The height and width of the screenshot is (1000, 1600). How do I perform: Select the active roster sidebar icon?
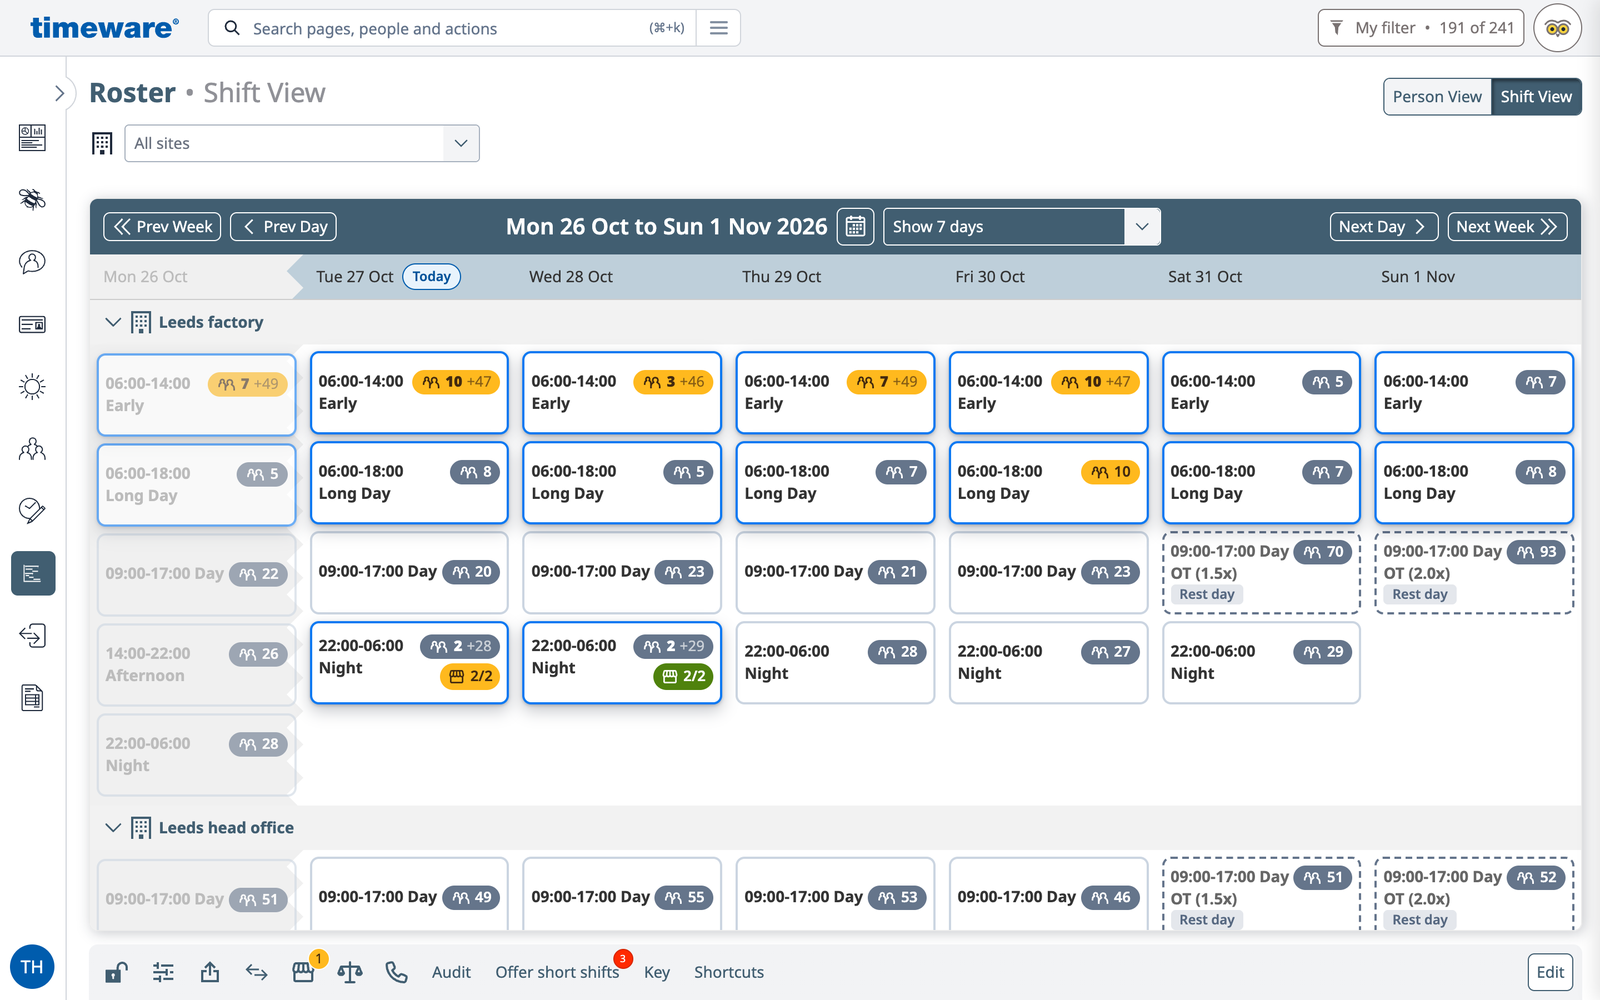point(33,573)
